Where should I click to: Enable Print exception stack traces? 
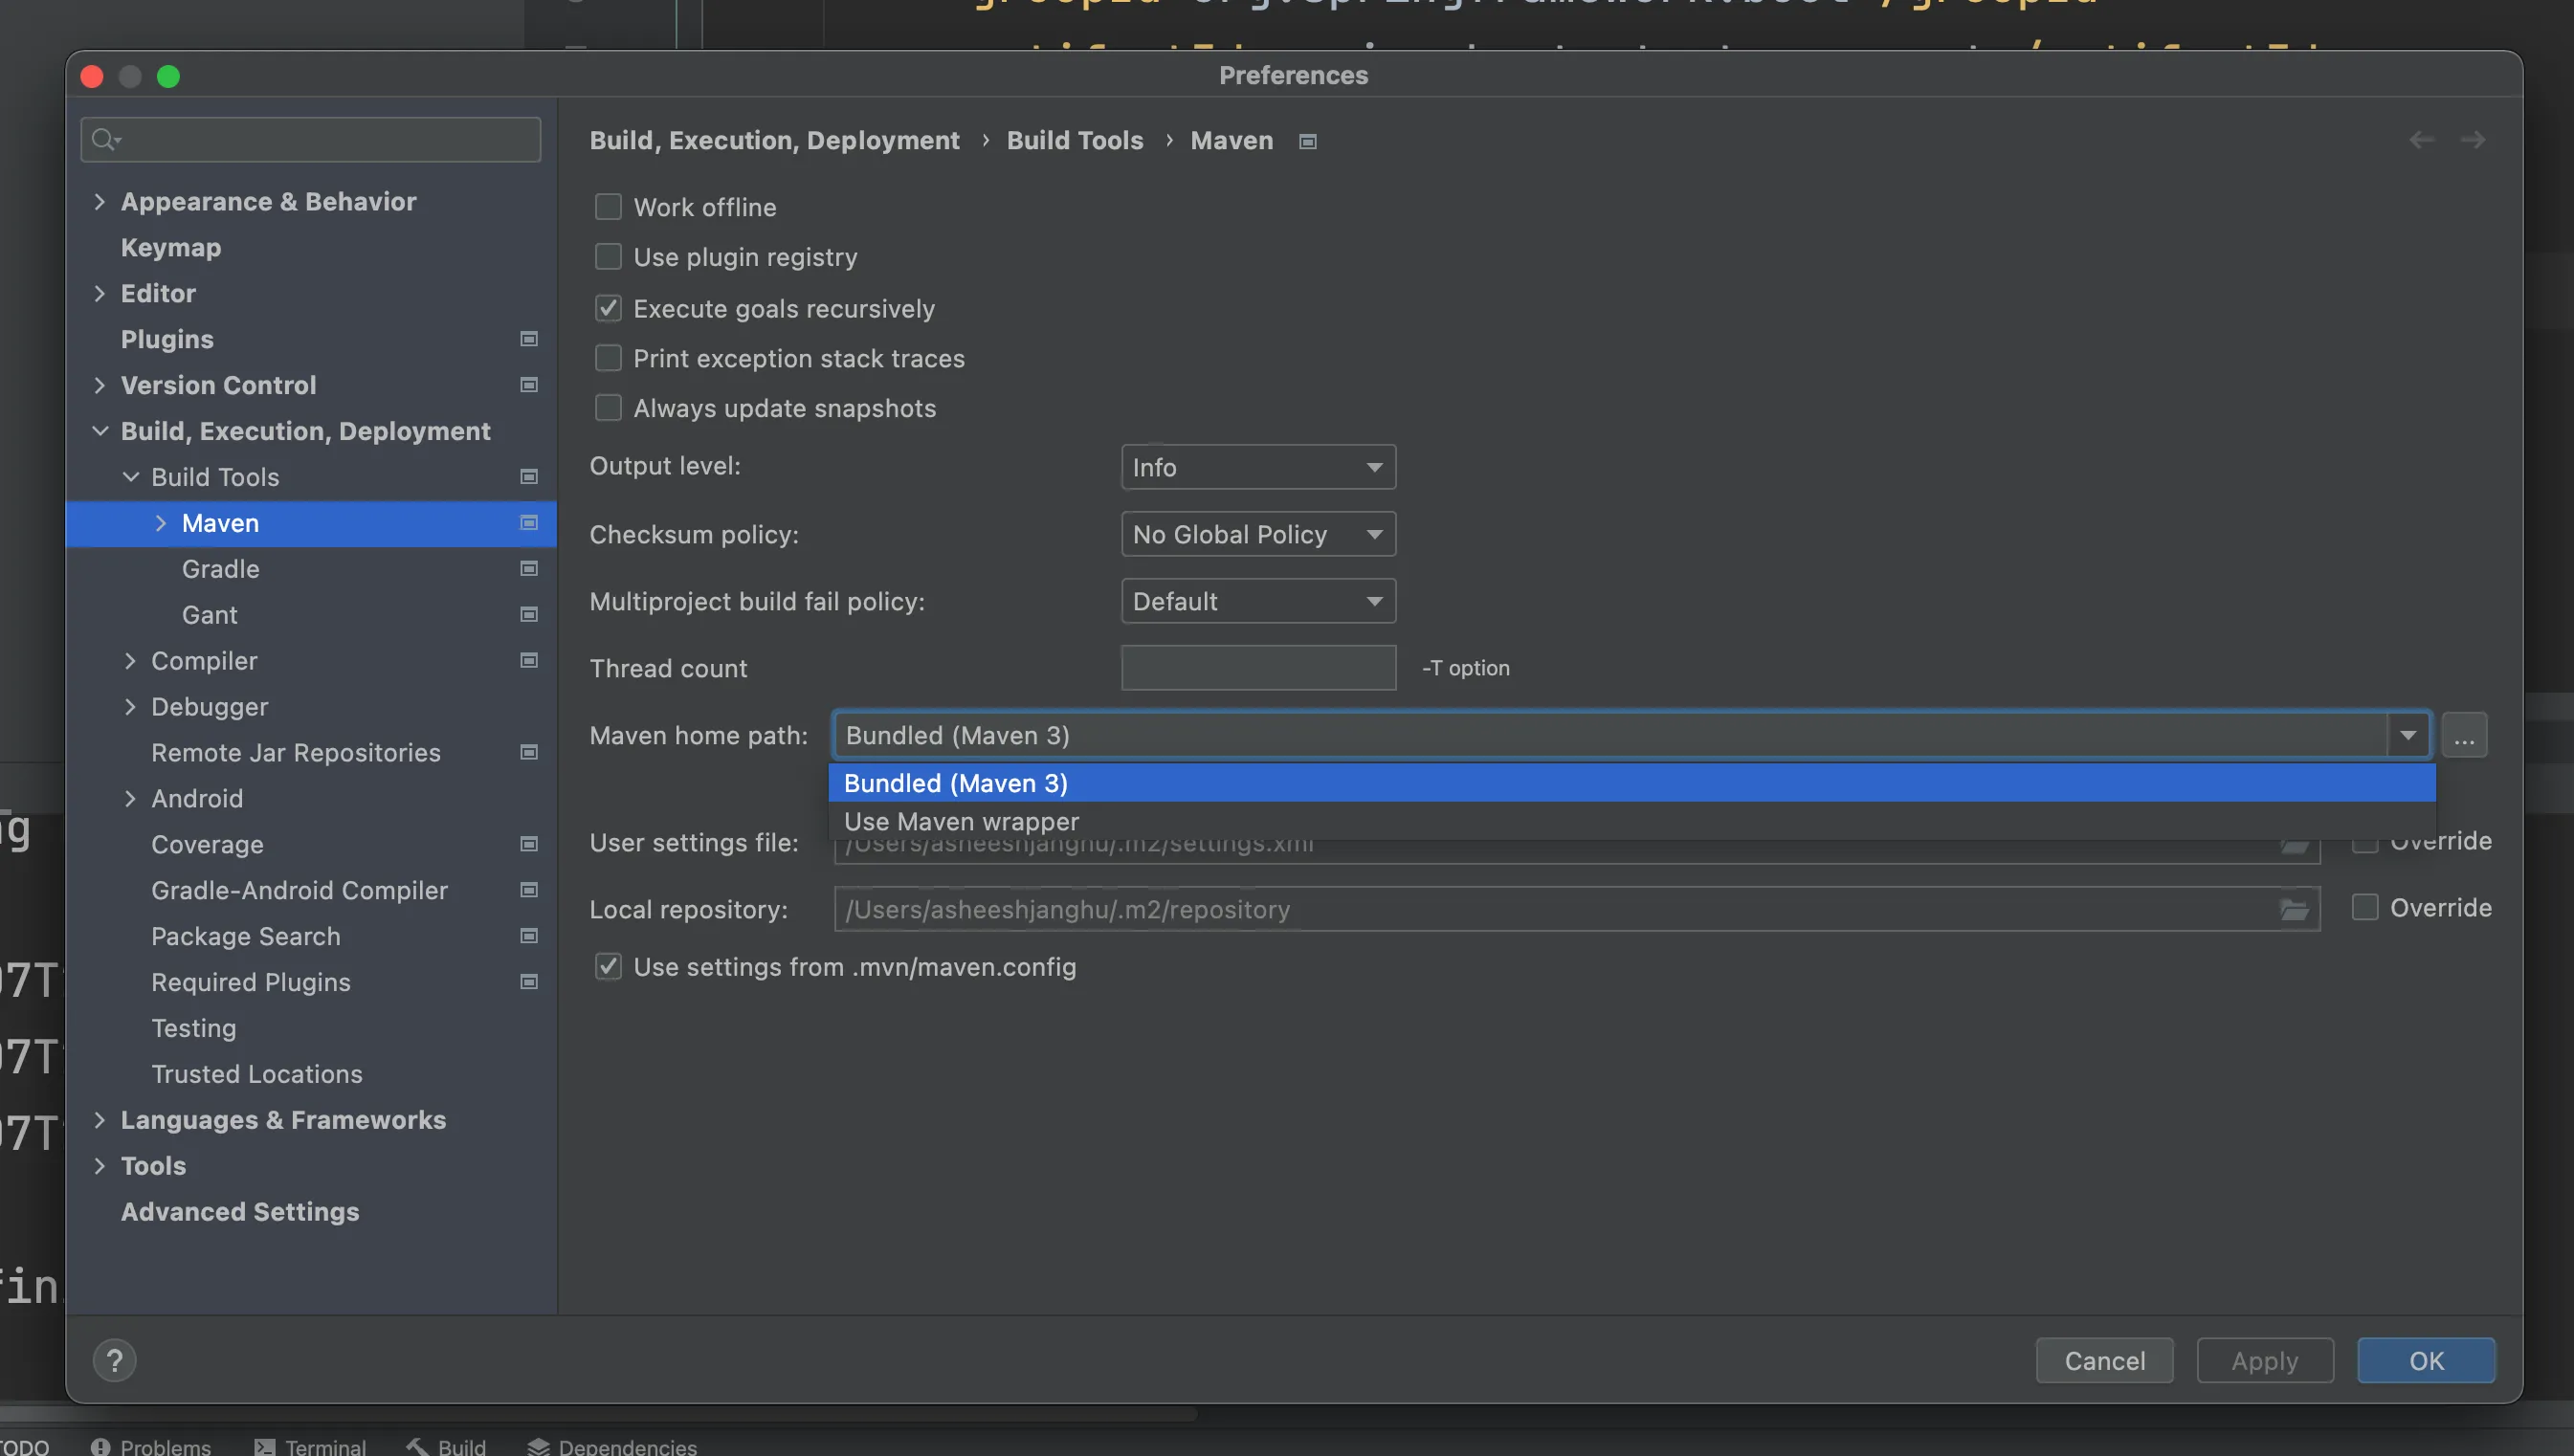[608, 358]
